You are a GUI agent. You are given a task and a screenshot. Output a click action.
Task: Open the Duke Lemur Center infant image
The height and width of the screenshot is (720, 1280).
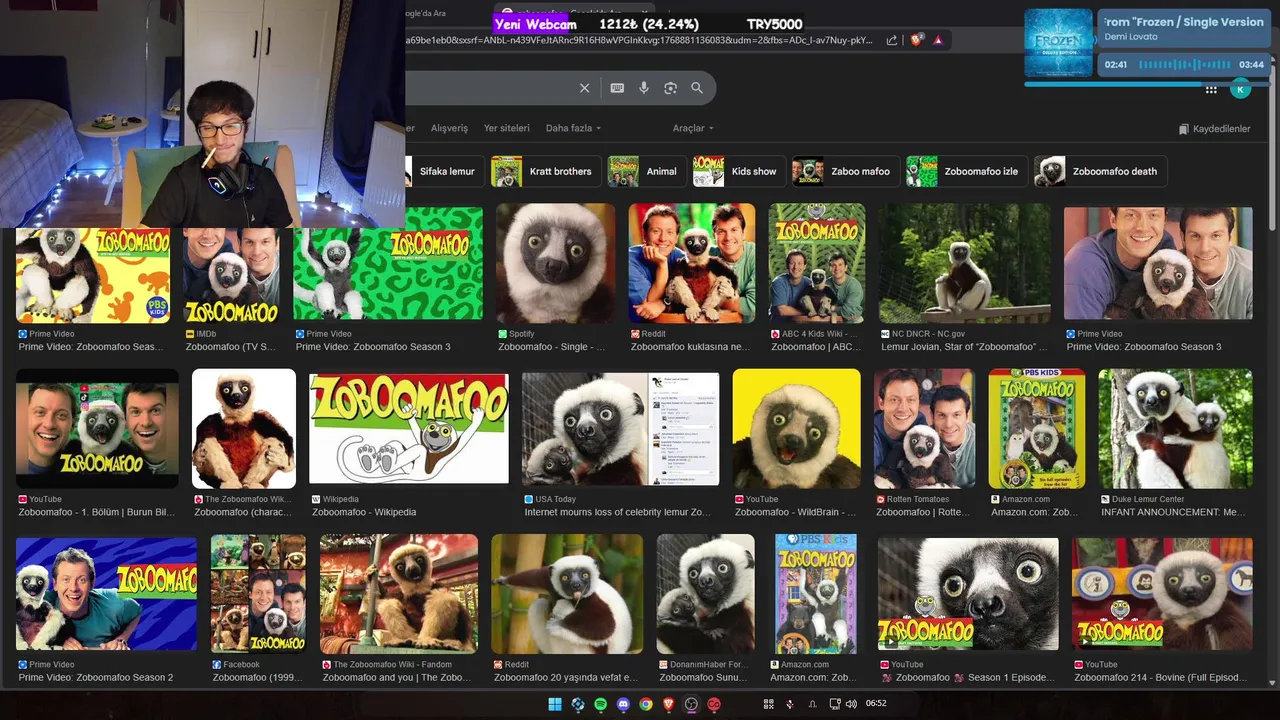coord(1176,429)
